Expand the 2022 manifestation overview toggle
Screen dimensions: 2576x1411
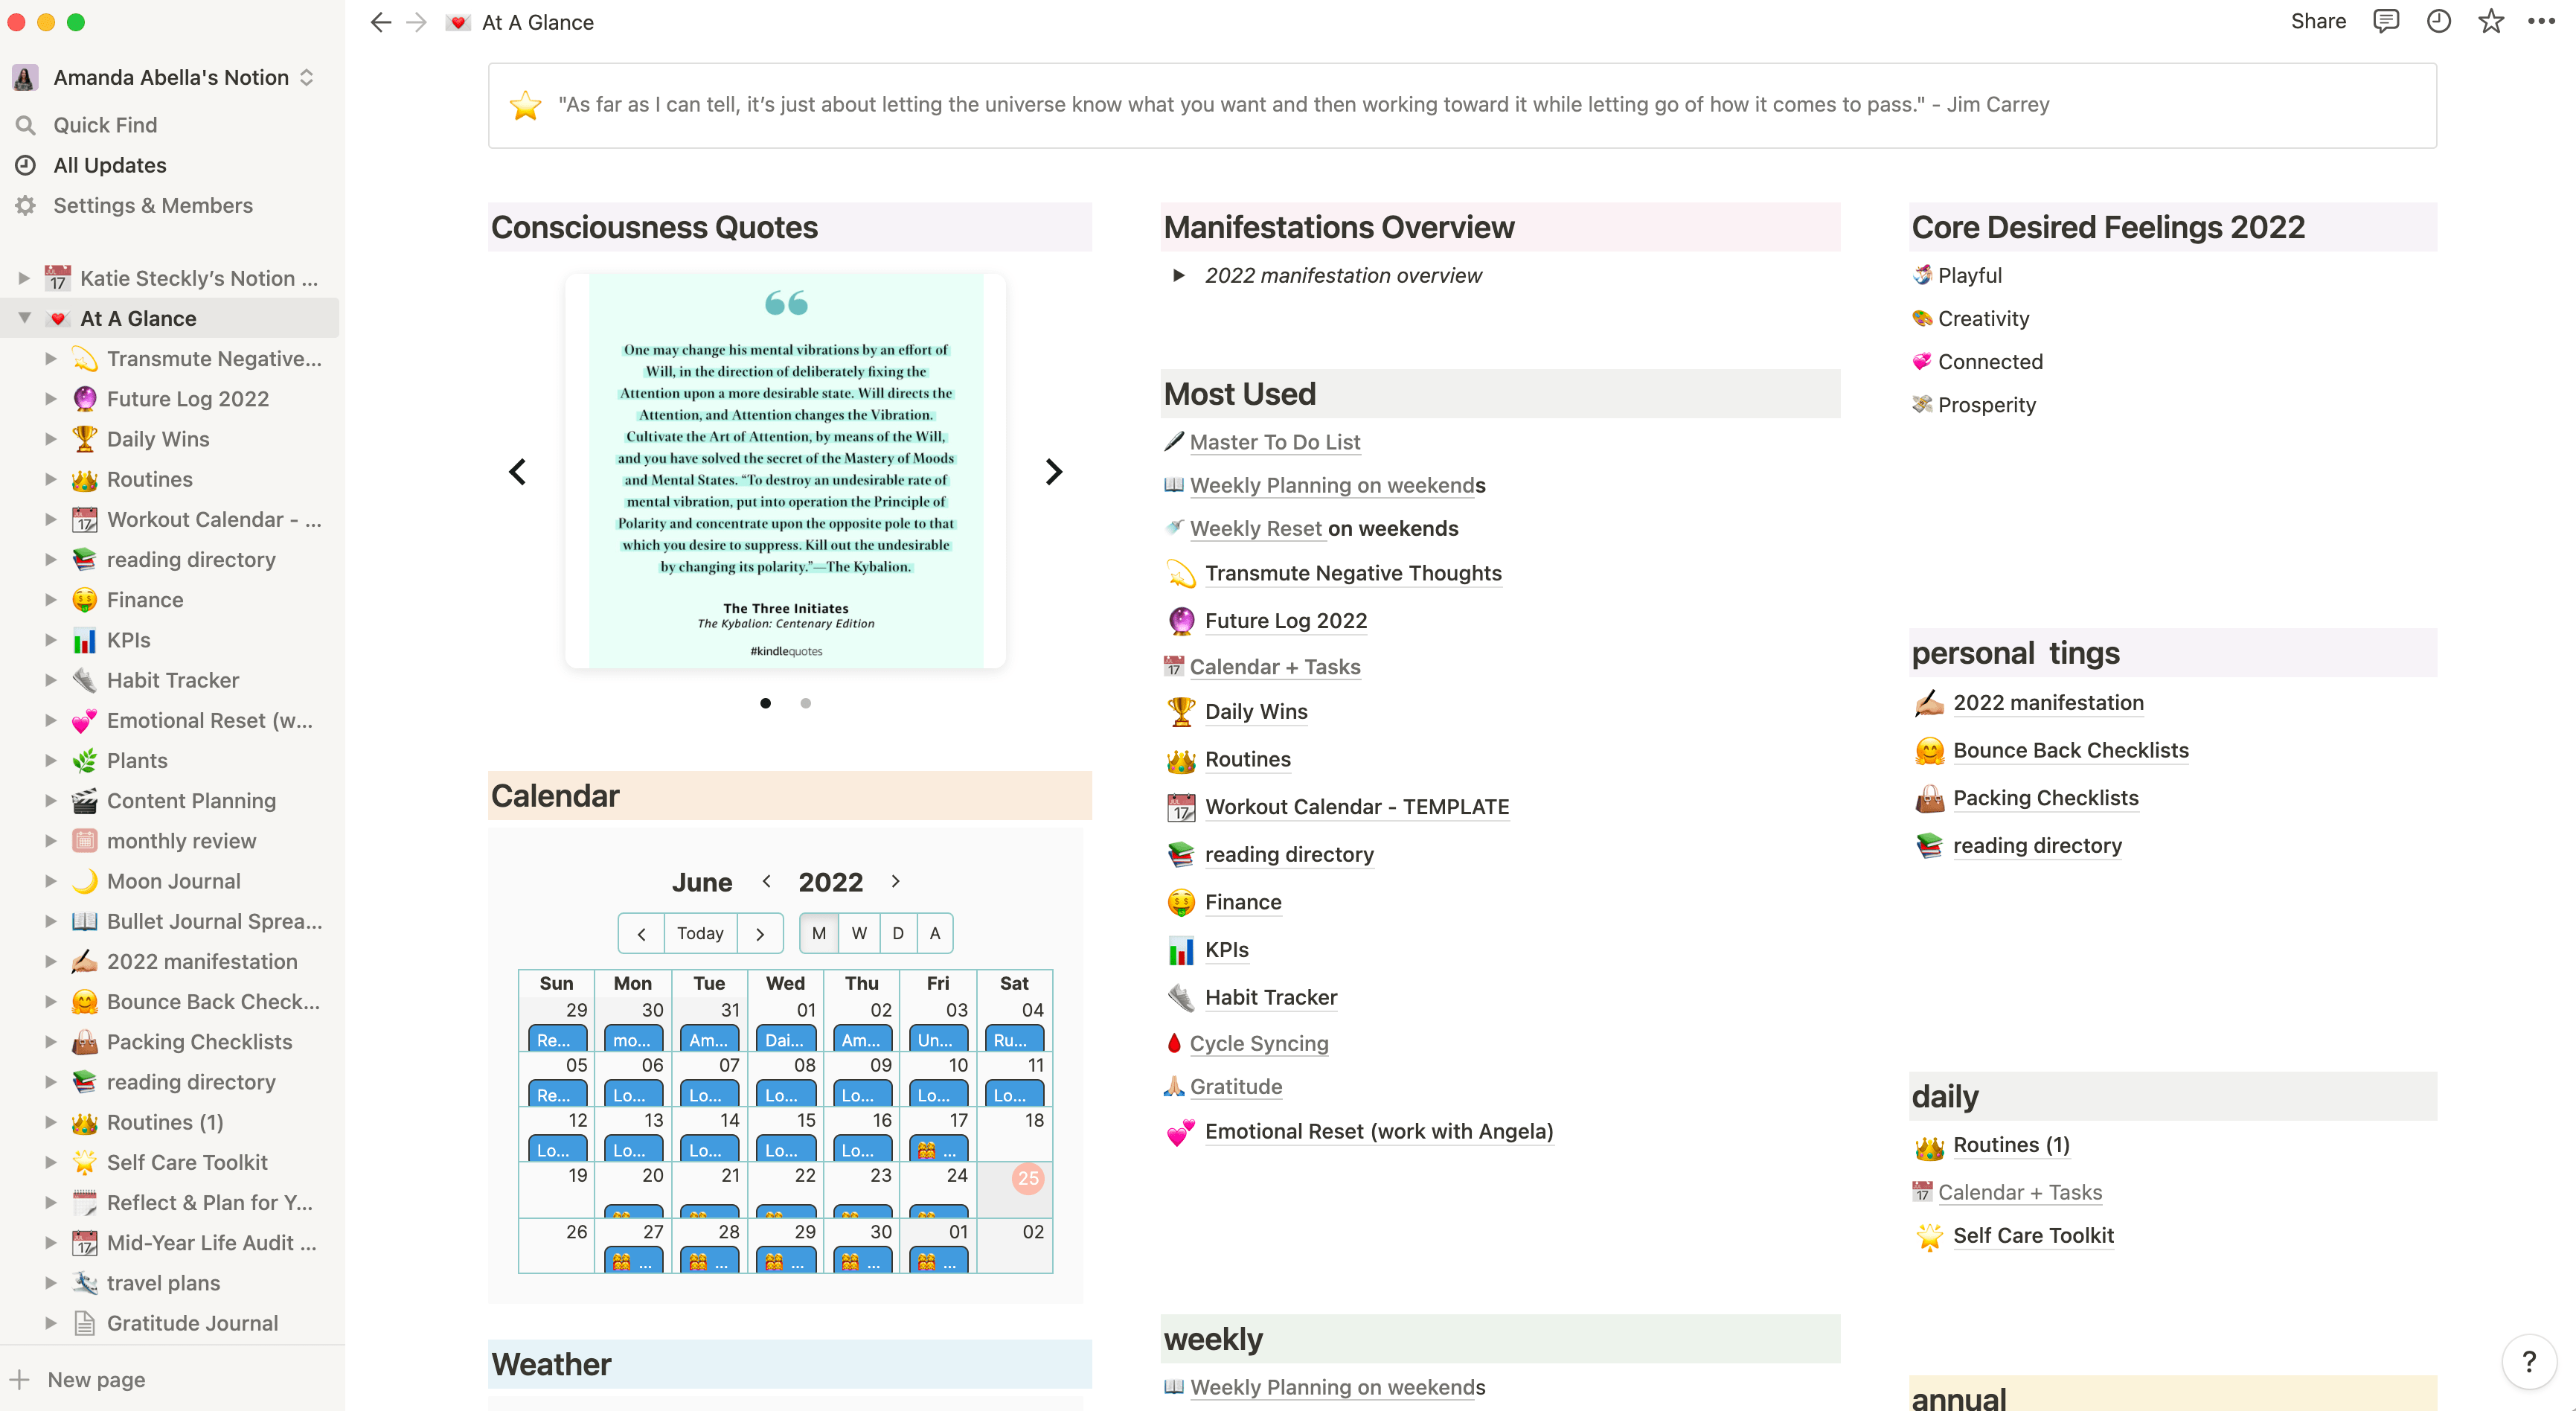pyautogui.click(x=1178, y=275)
